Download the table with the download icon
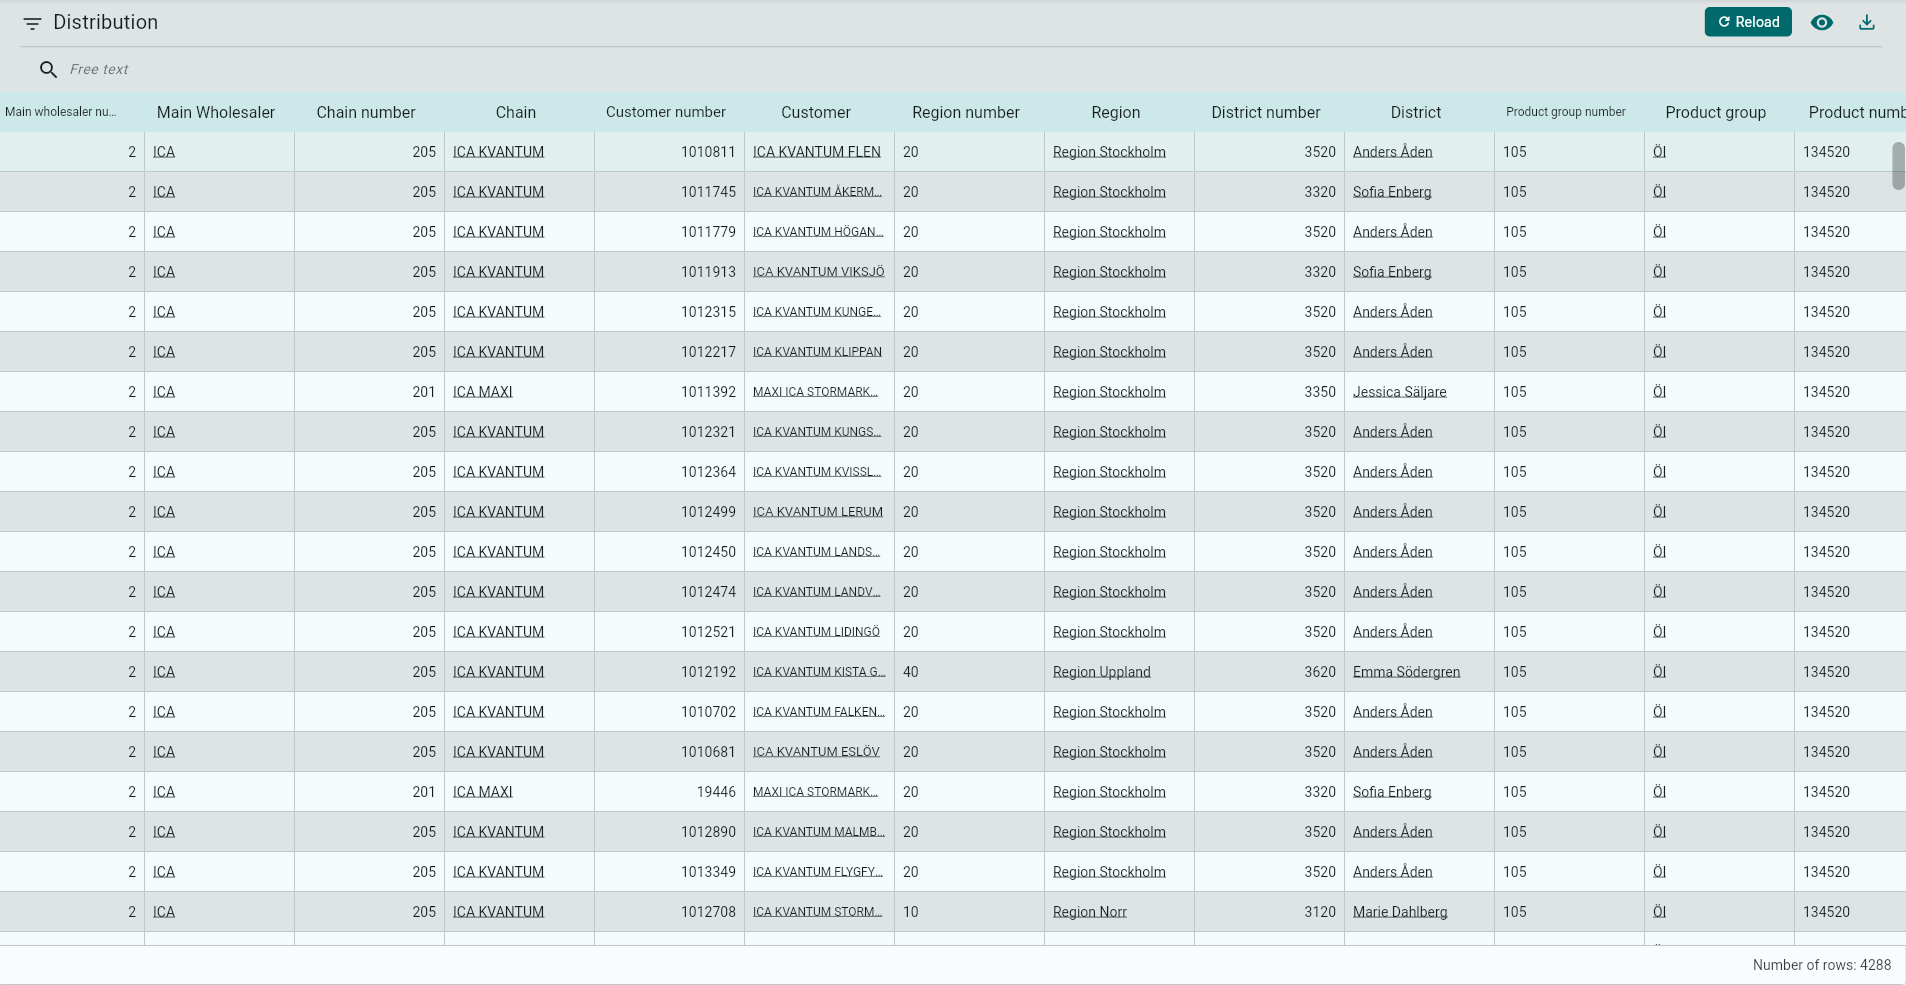 click(x=1867, y=22)
